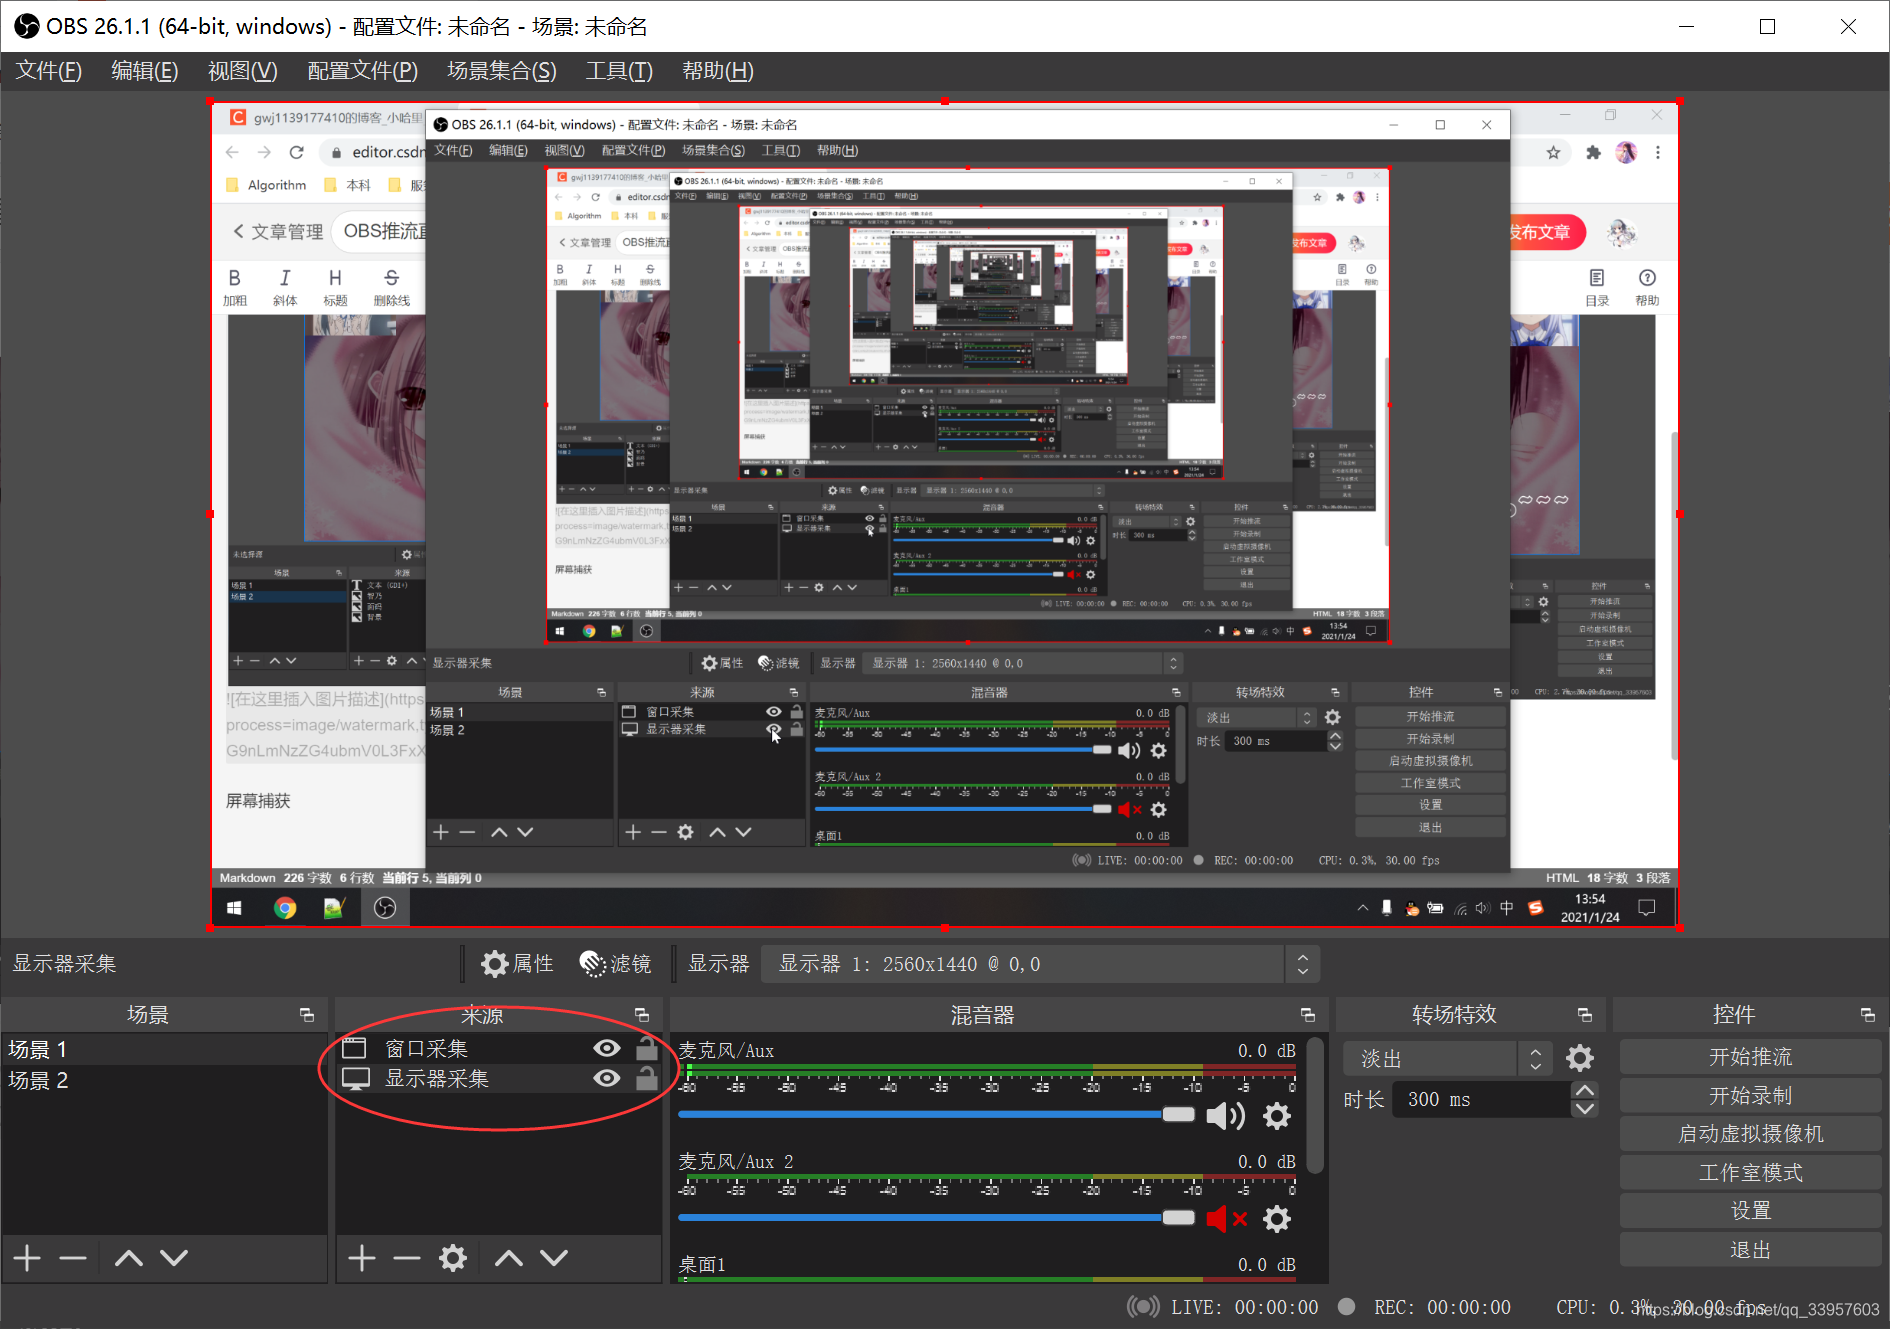Undock the 转场特效 panel
This screenshot has height=1329, width=1890.
1585,1015
